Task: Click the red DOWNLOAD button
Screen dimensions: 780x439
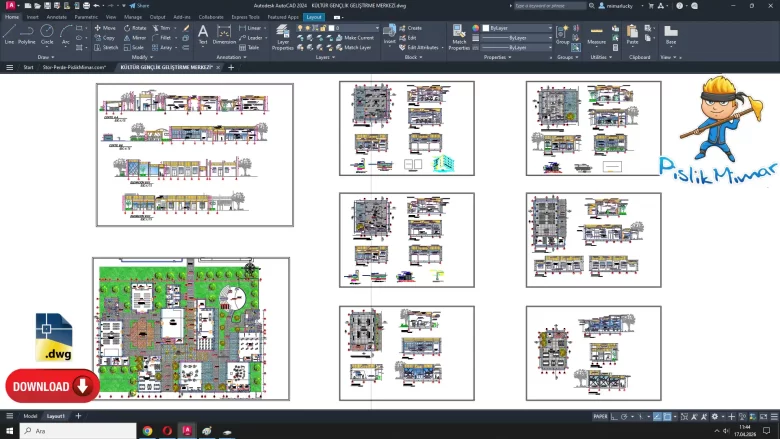Action: [x=52, y=386]
